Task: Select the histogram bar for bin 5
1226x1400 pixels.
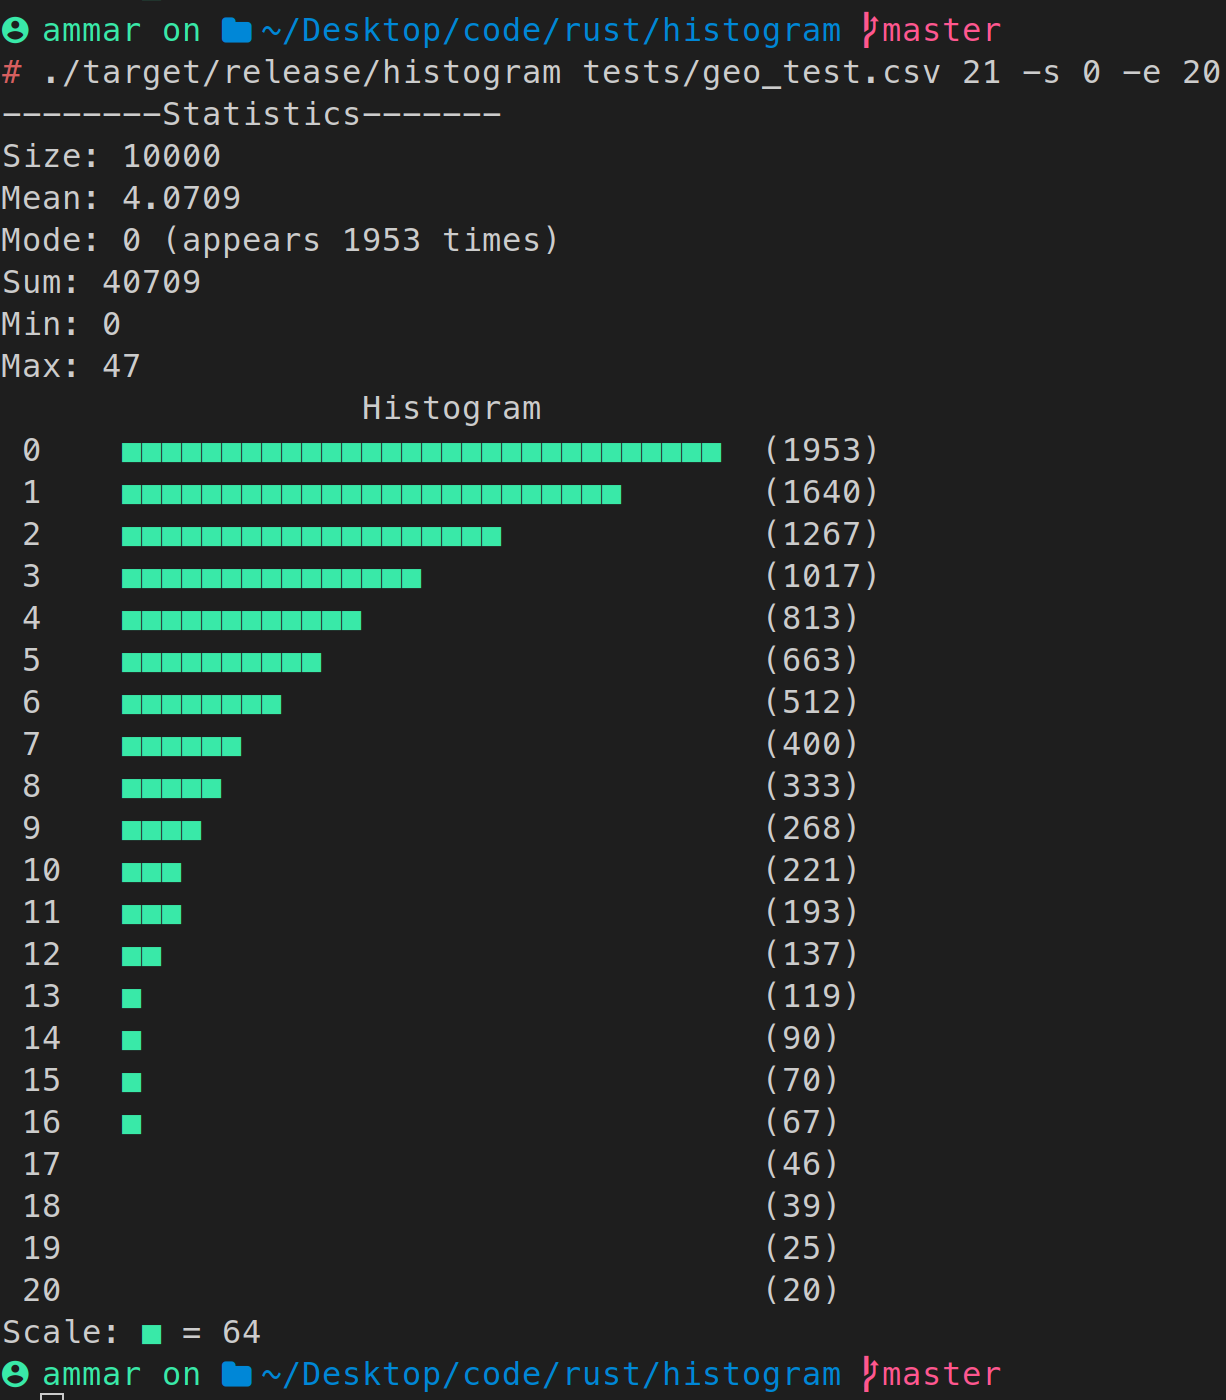Action: 220,662
